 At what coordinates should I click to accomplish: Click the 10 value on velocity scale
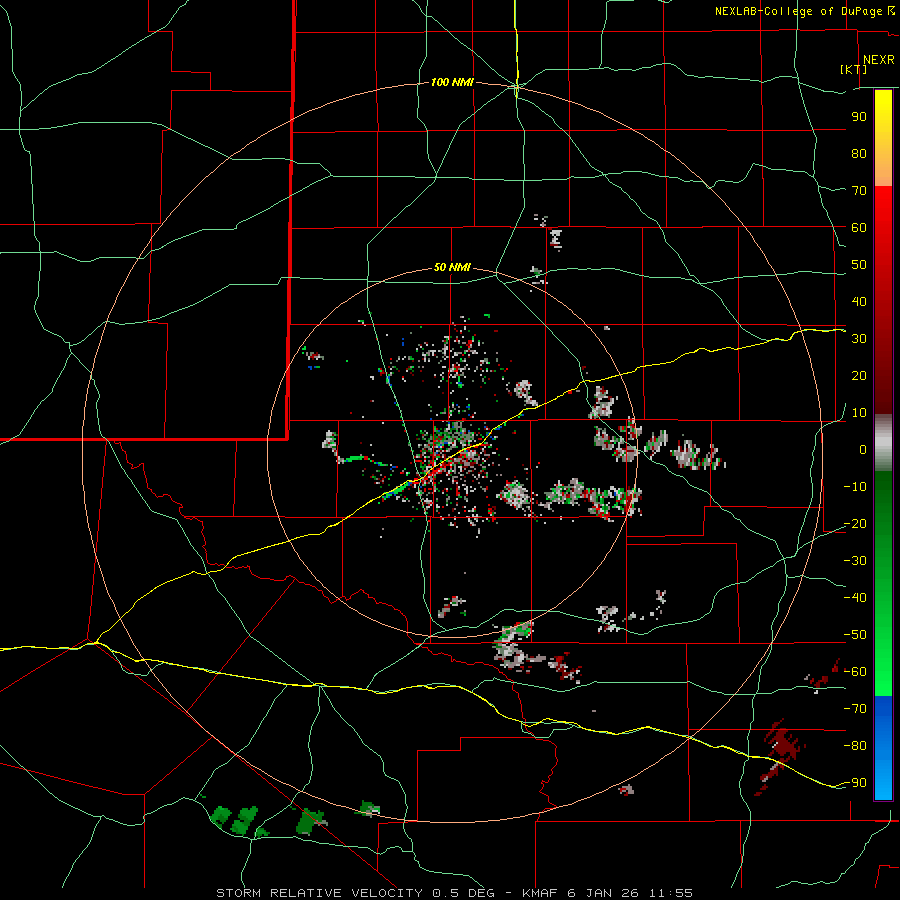pos(859,413)
